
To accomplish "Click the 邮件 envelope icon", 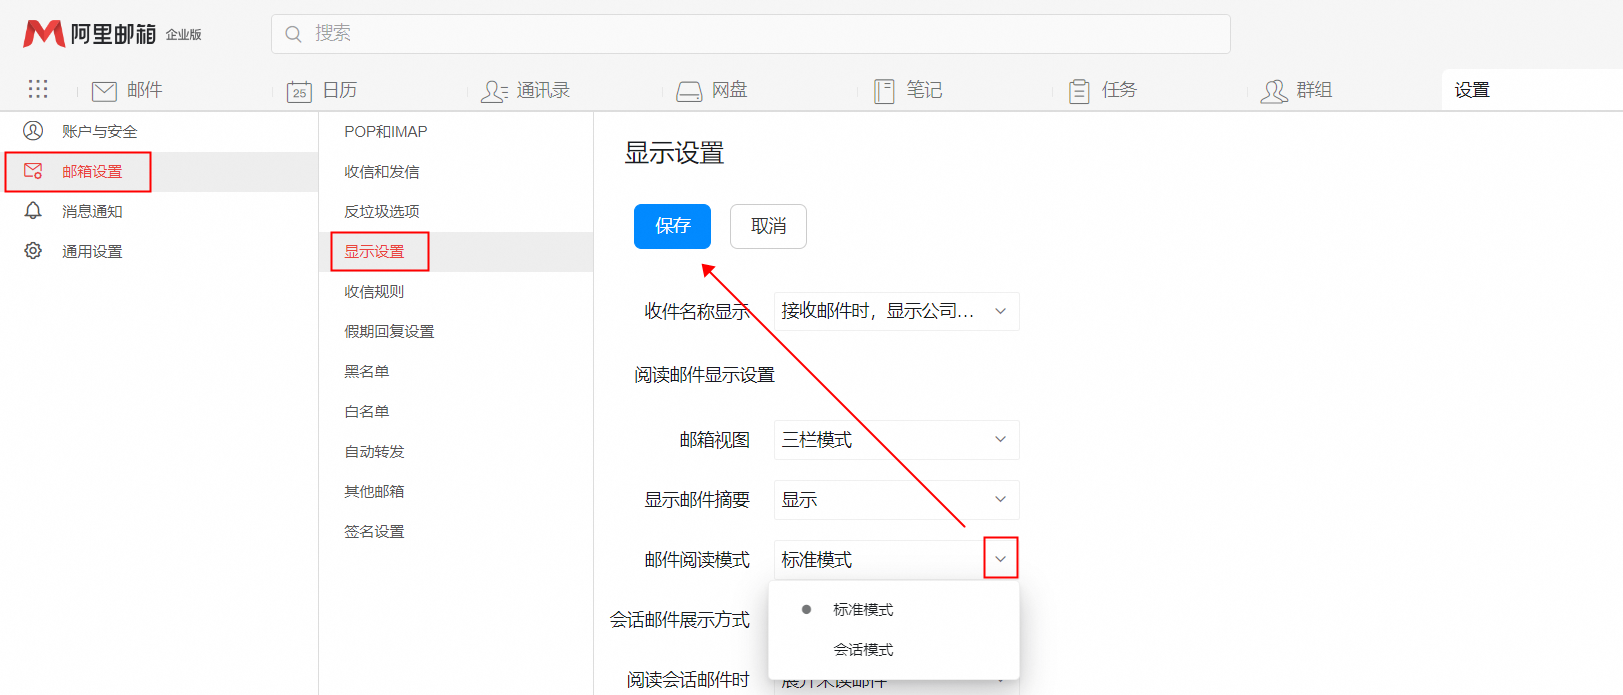I will (104, 91).
